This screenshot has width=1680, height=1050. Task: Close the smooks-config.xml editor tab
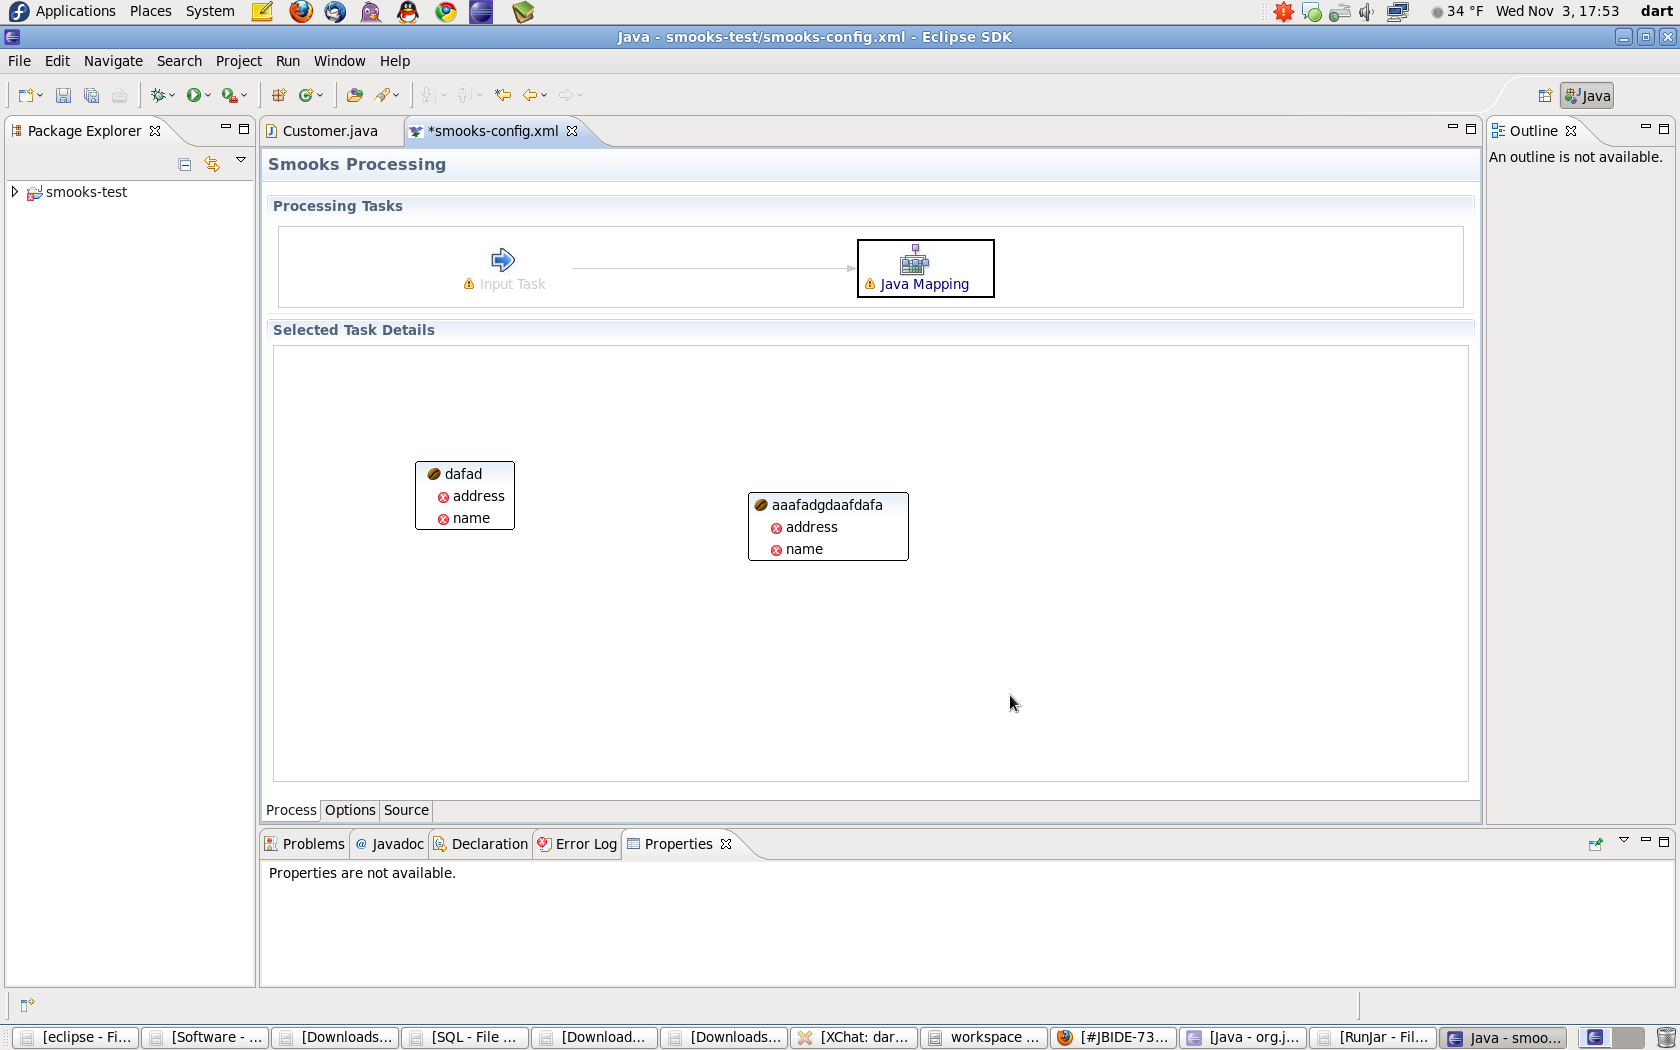tap(572, 131)
